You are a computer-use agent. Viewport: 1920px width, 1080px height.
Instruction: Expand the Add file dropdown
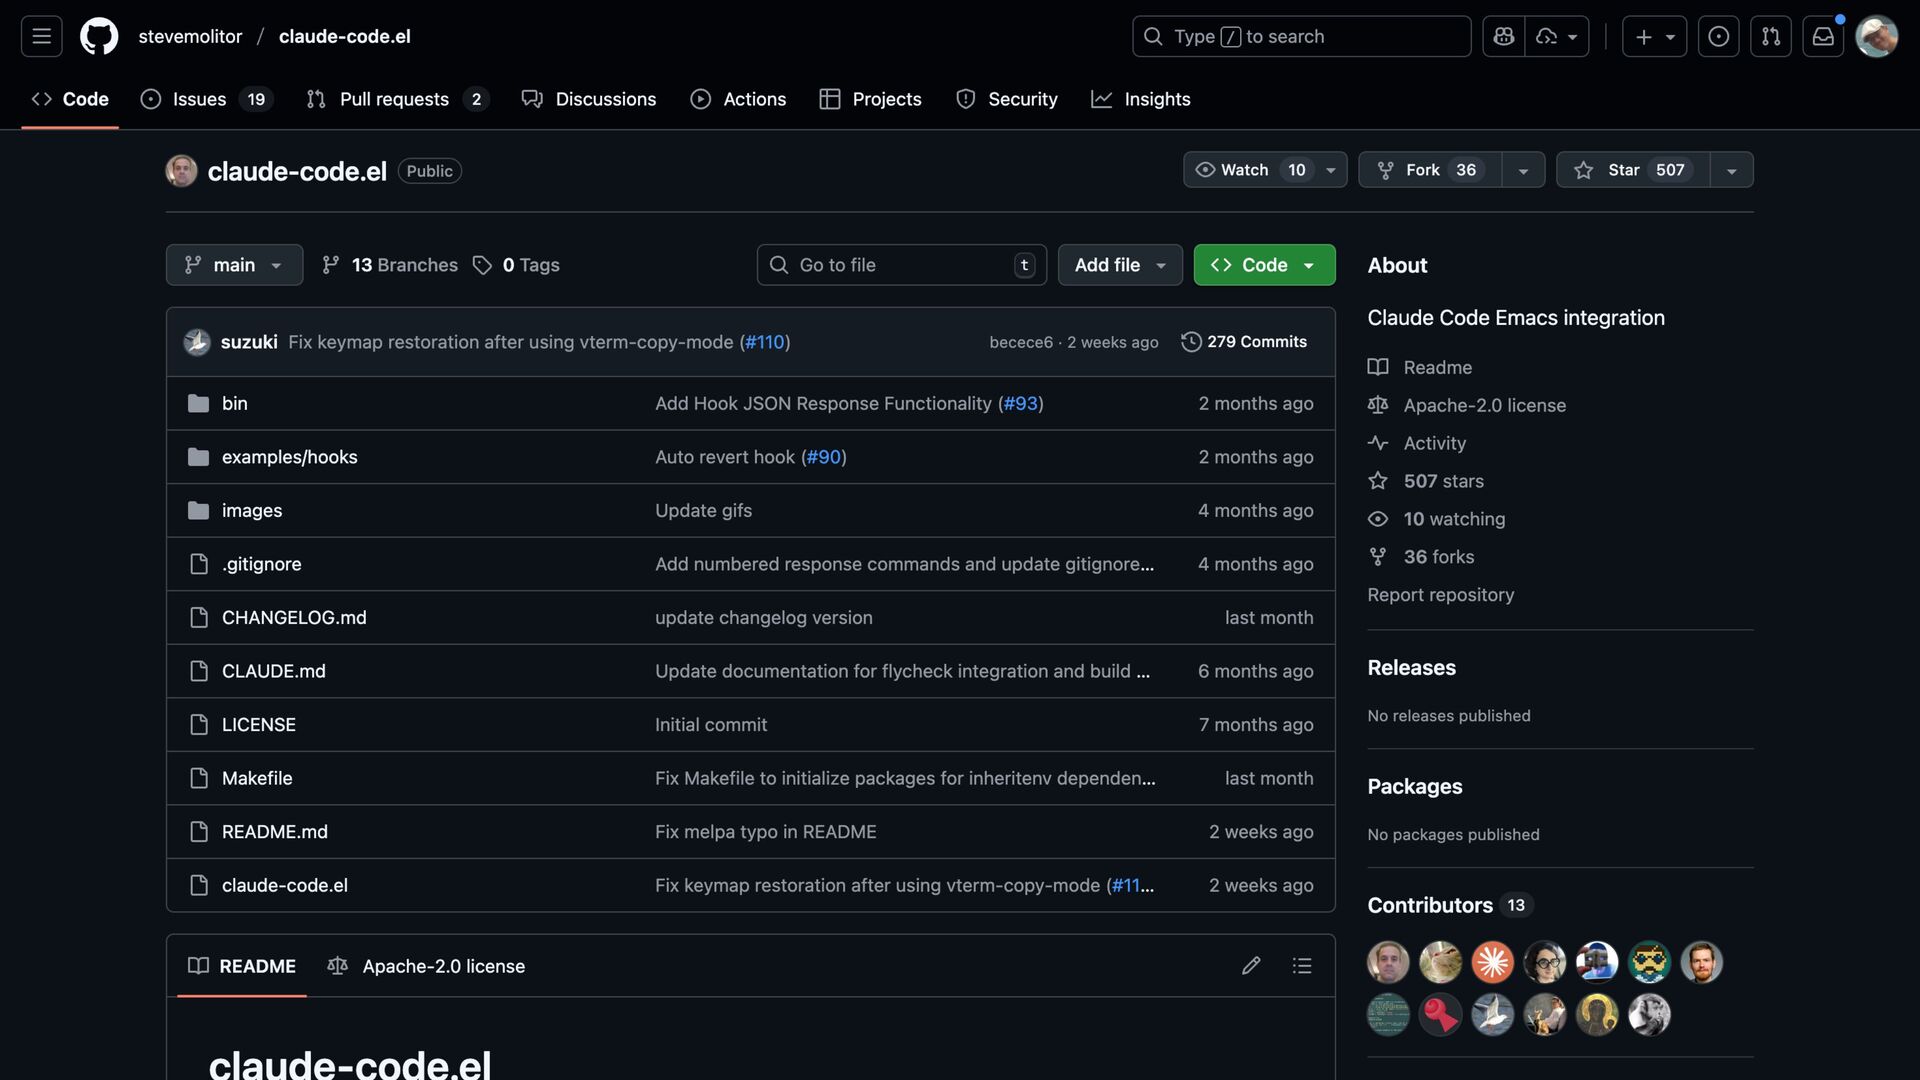click(x=1119, y=265)
